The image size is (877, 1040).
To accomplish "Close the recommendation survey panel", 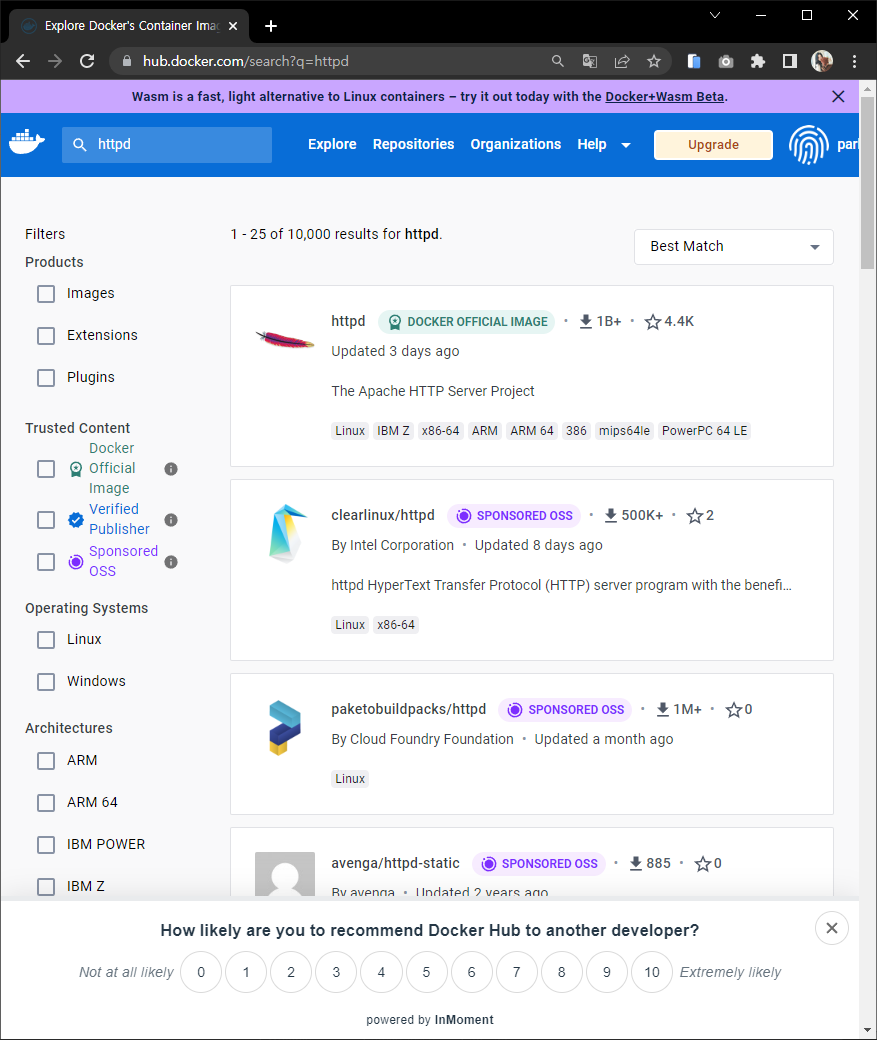I will (x=832, y=928).
